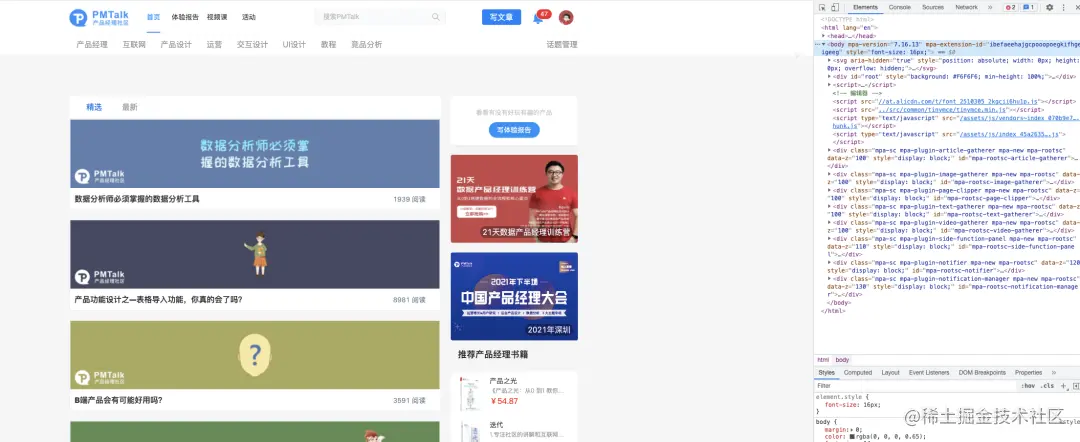Image resolution: width=1080 pixels, height=442 pixels.
Task: Open the Event Listeners sub-tab
Action: (929, 372)
